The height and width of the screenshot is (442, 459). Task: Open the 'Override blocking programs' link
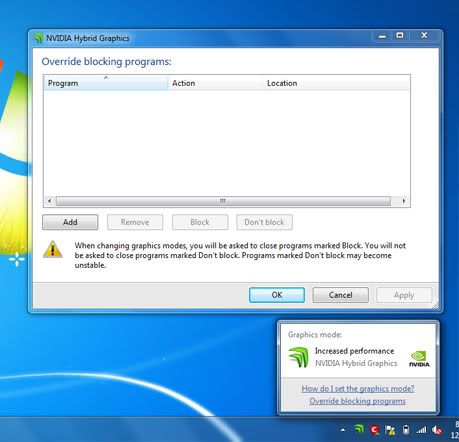click(357, 401)
